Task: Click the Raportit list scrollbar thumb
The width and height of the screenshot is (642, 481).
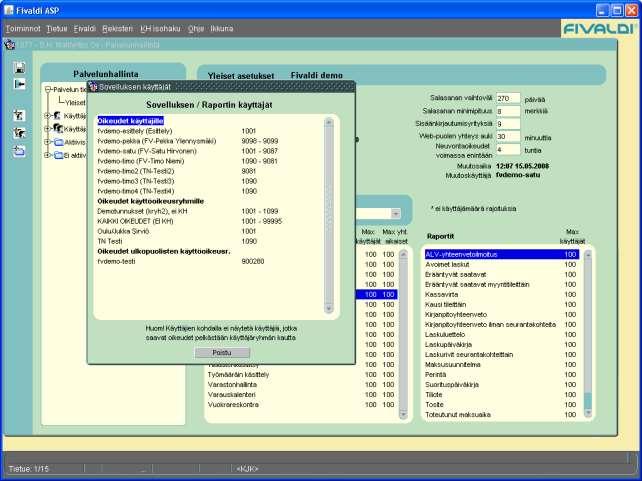Action: pyautogui.click(x=588, y=400)
